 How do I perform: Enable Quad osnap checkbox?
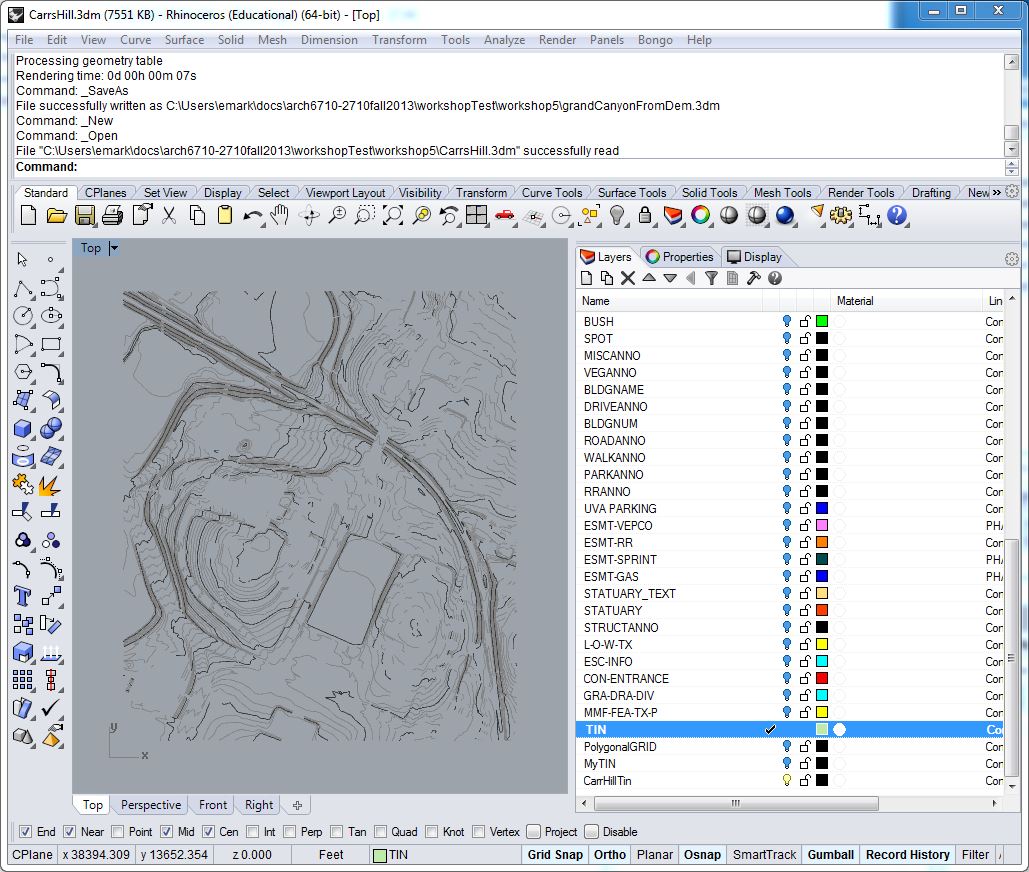point(380,832)
